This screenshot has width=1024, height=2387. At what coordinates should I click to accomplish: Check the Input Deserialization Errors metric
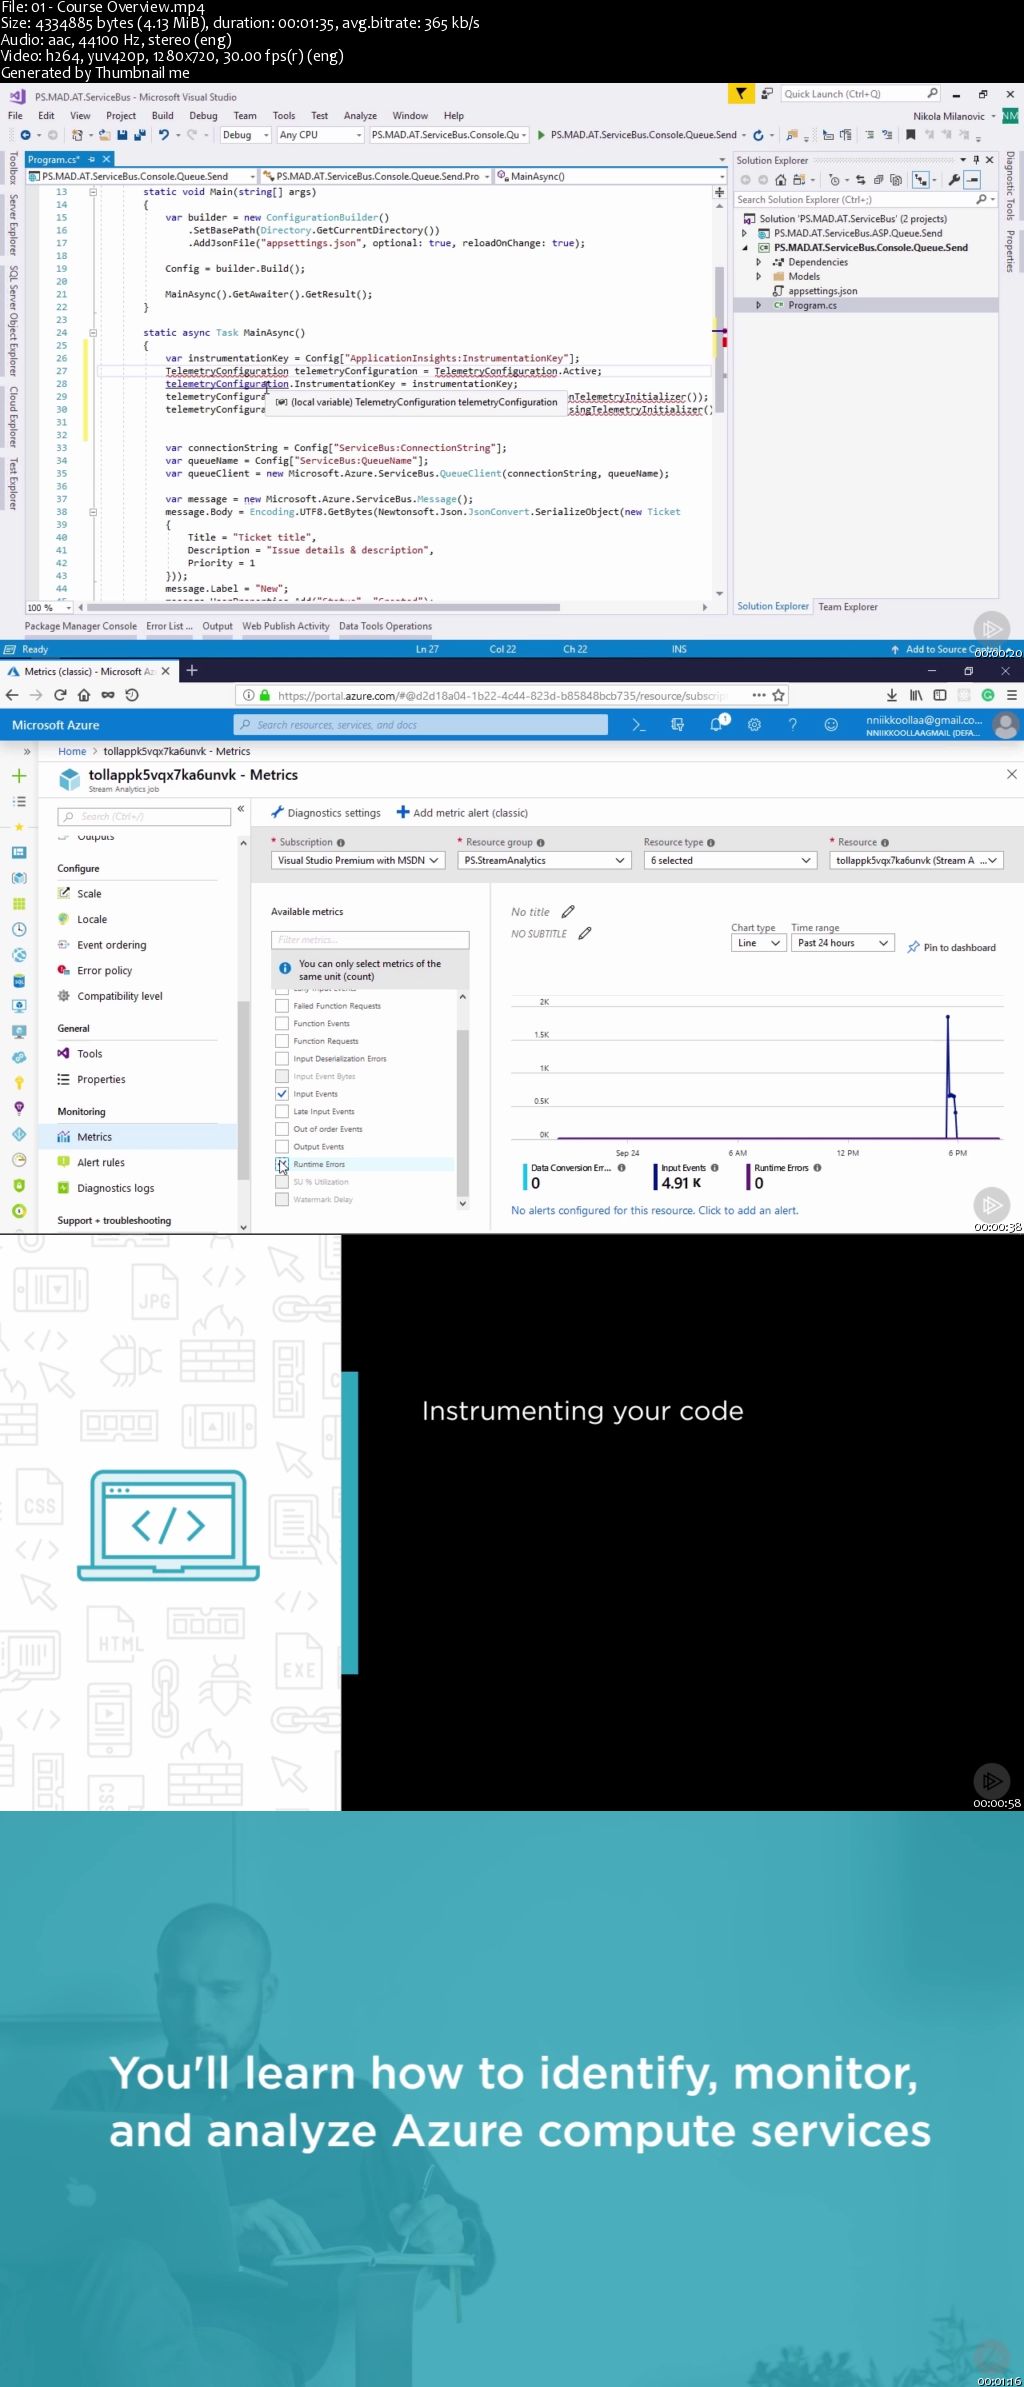click(x=282, y=1058)
